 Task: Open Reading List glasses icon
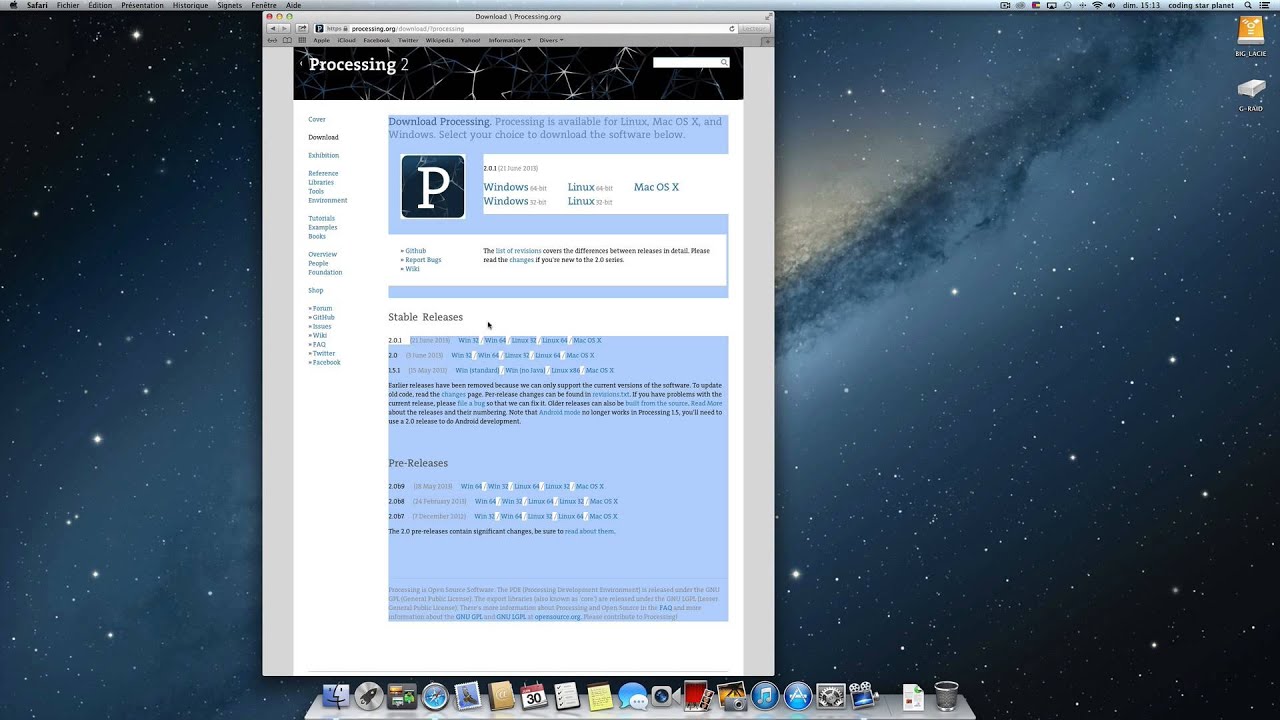pyautogui.click(x=273, y=40)
